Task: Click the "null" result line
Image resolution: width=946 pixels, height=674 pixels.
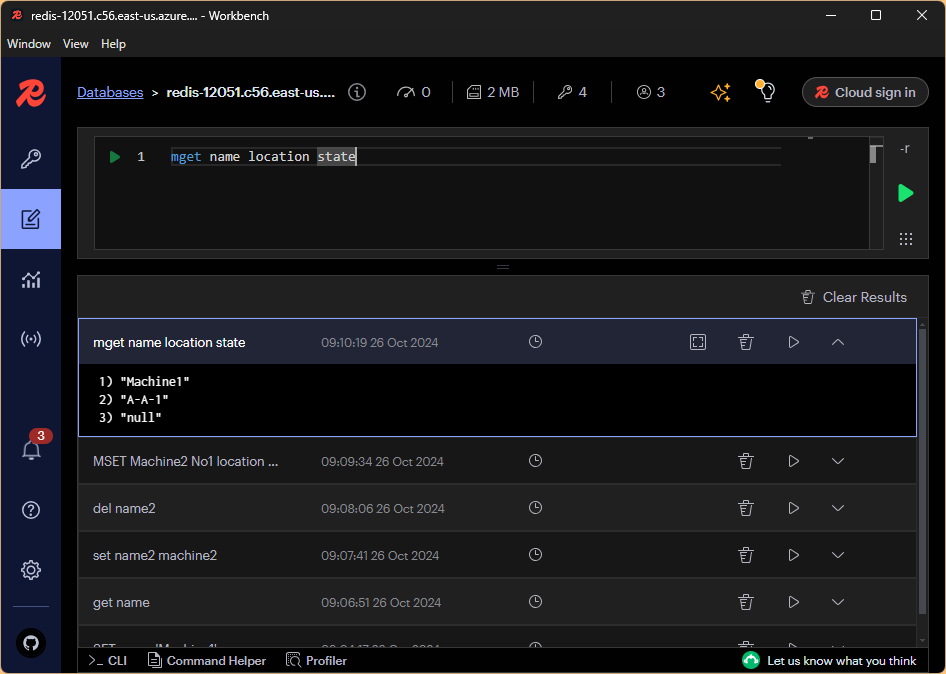Action: [130, 418]
